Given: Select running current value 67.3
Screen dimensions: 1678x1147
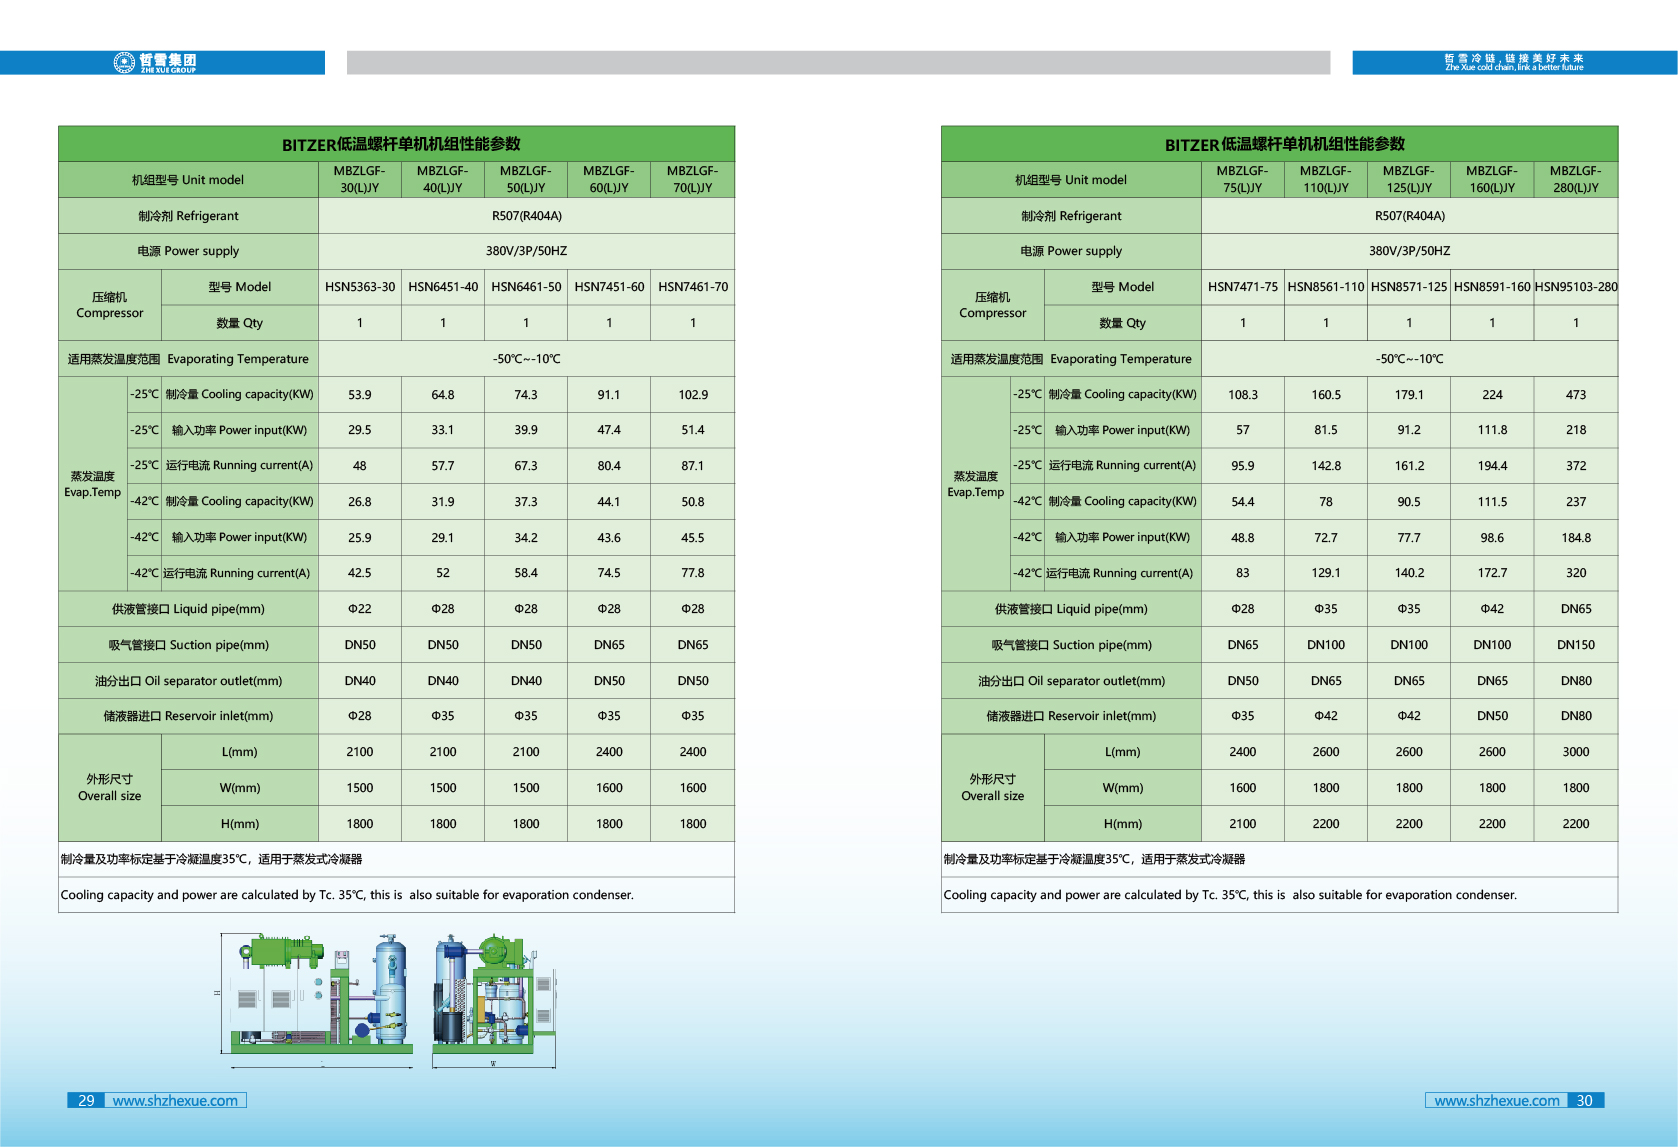Looking at the screenshot, I should click(x=526, y=466).
